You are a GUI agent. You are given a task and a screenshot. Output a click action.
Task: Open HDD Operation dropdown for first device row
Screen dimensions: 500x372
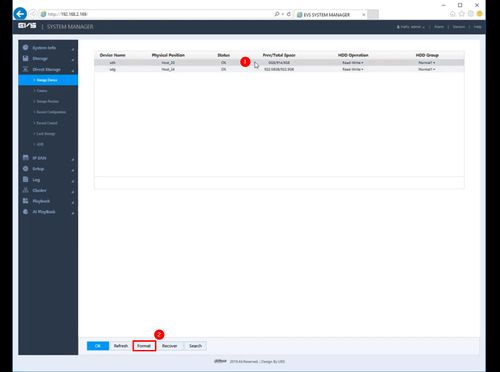[353, 63]
